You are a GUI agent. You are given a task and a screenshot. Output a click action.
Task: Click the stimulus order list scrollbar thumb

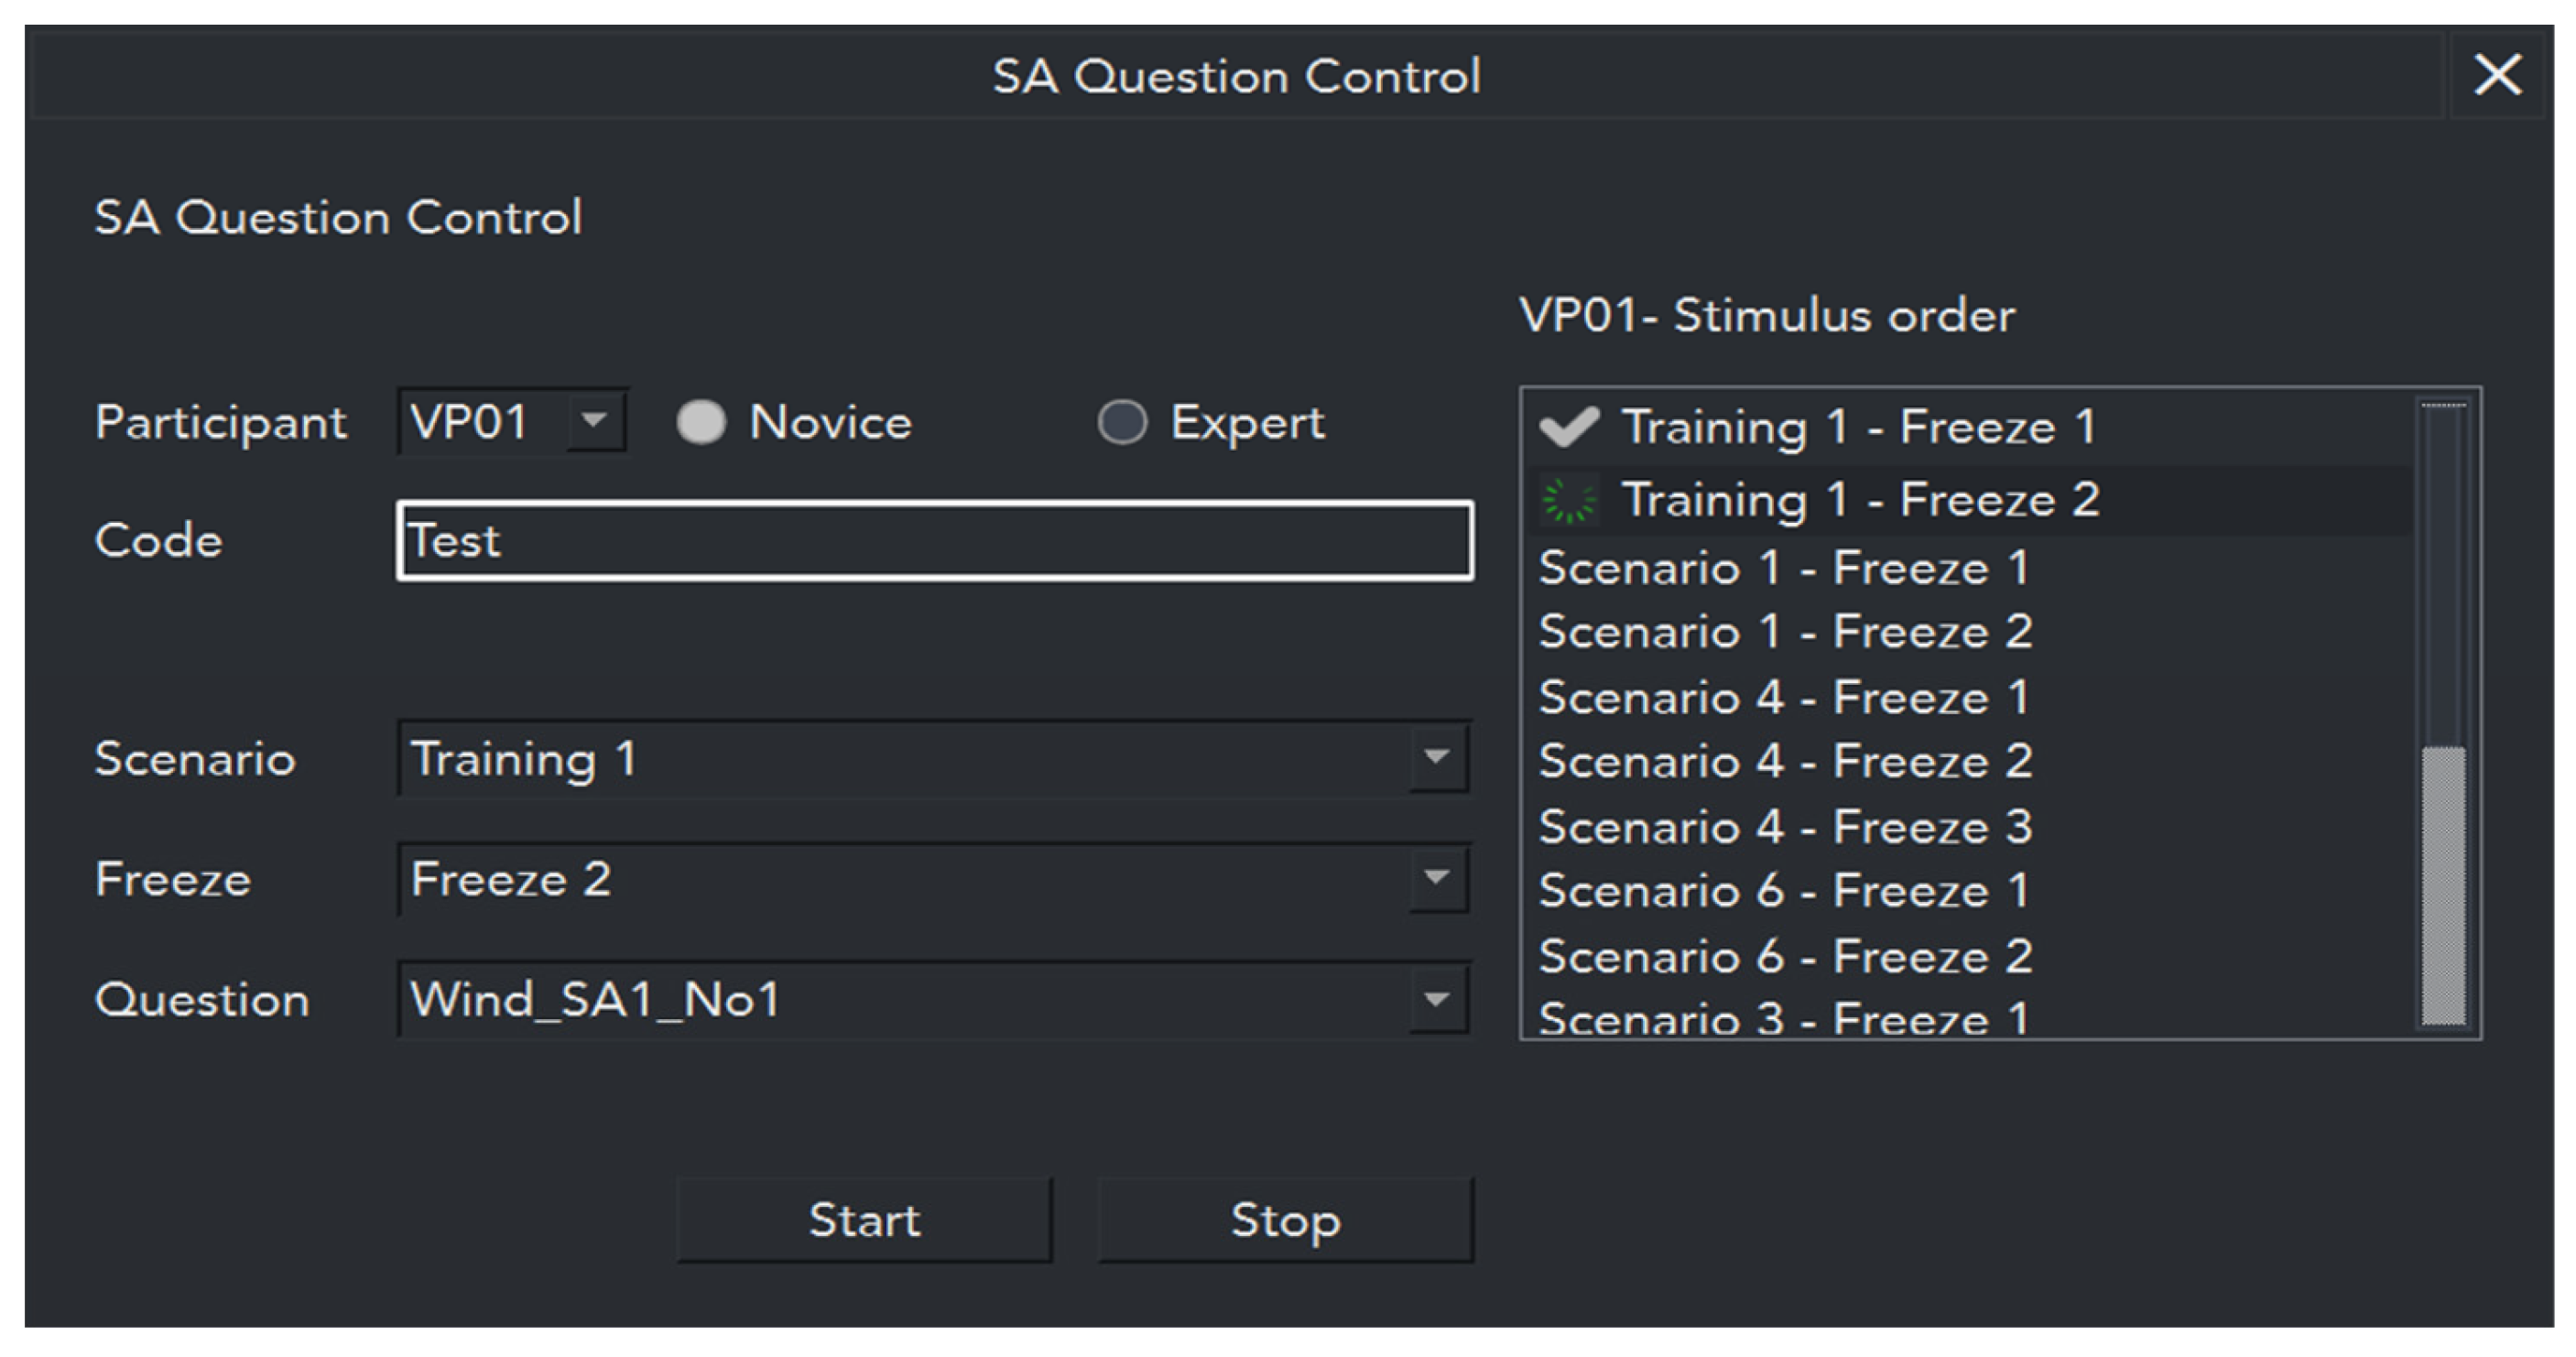tap(2443, 885)
